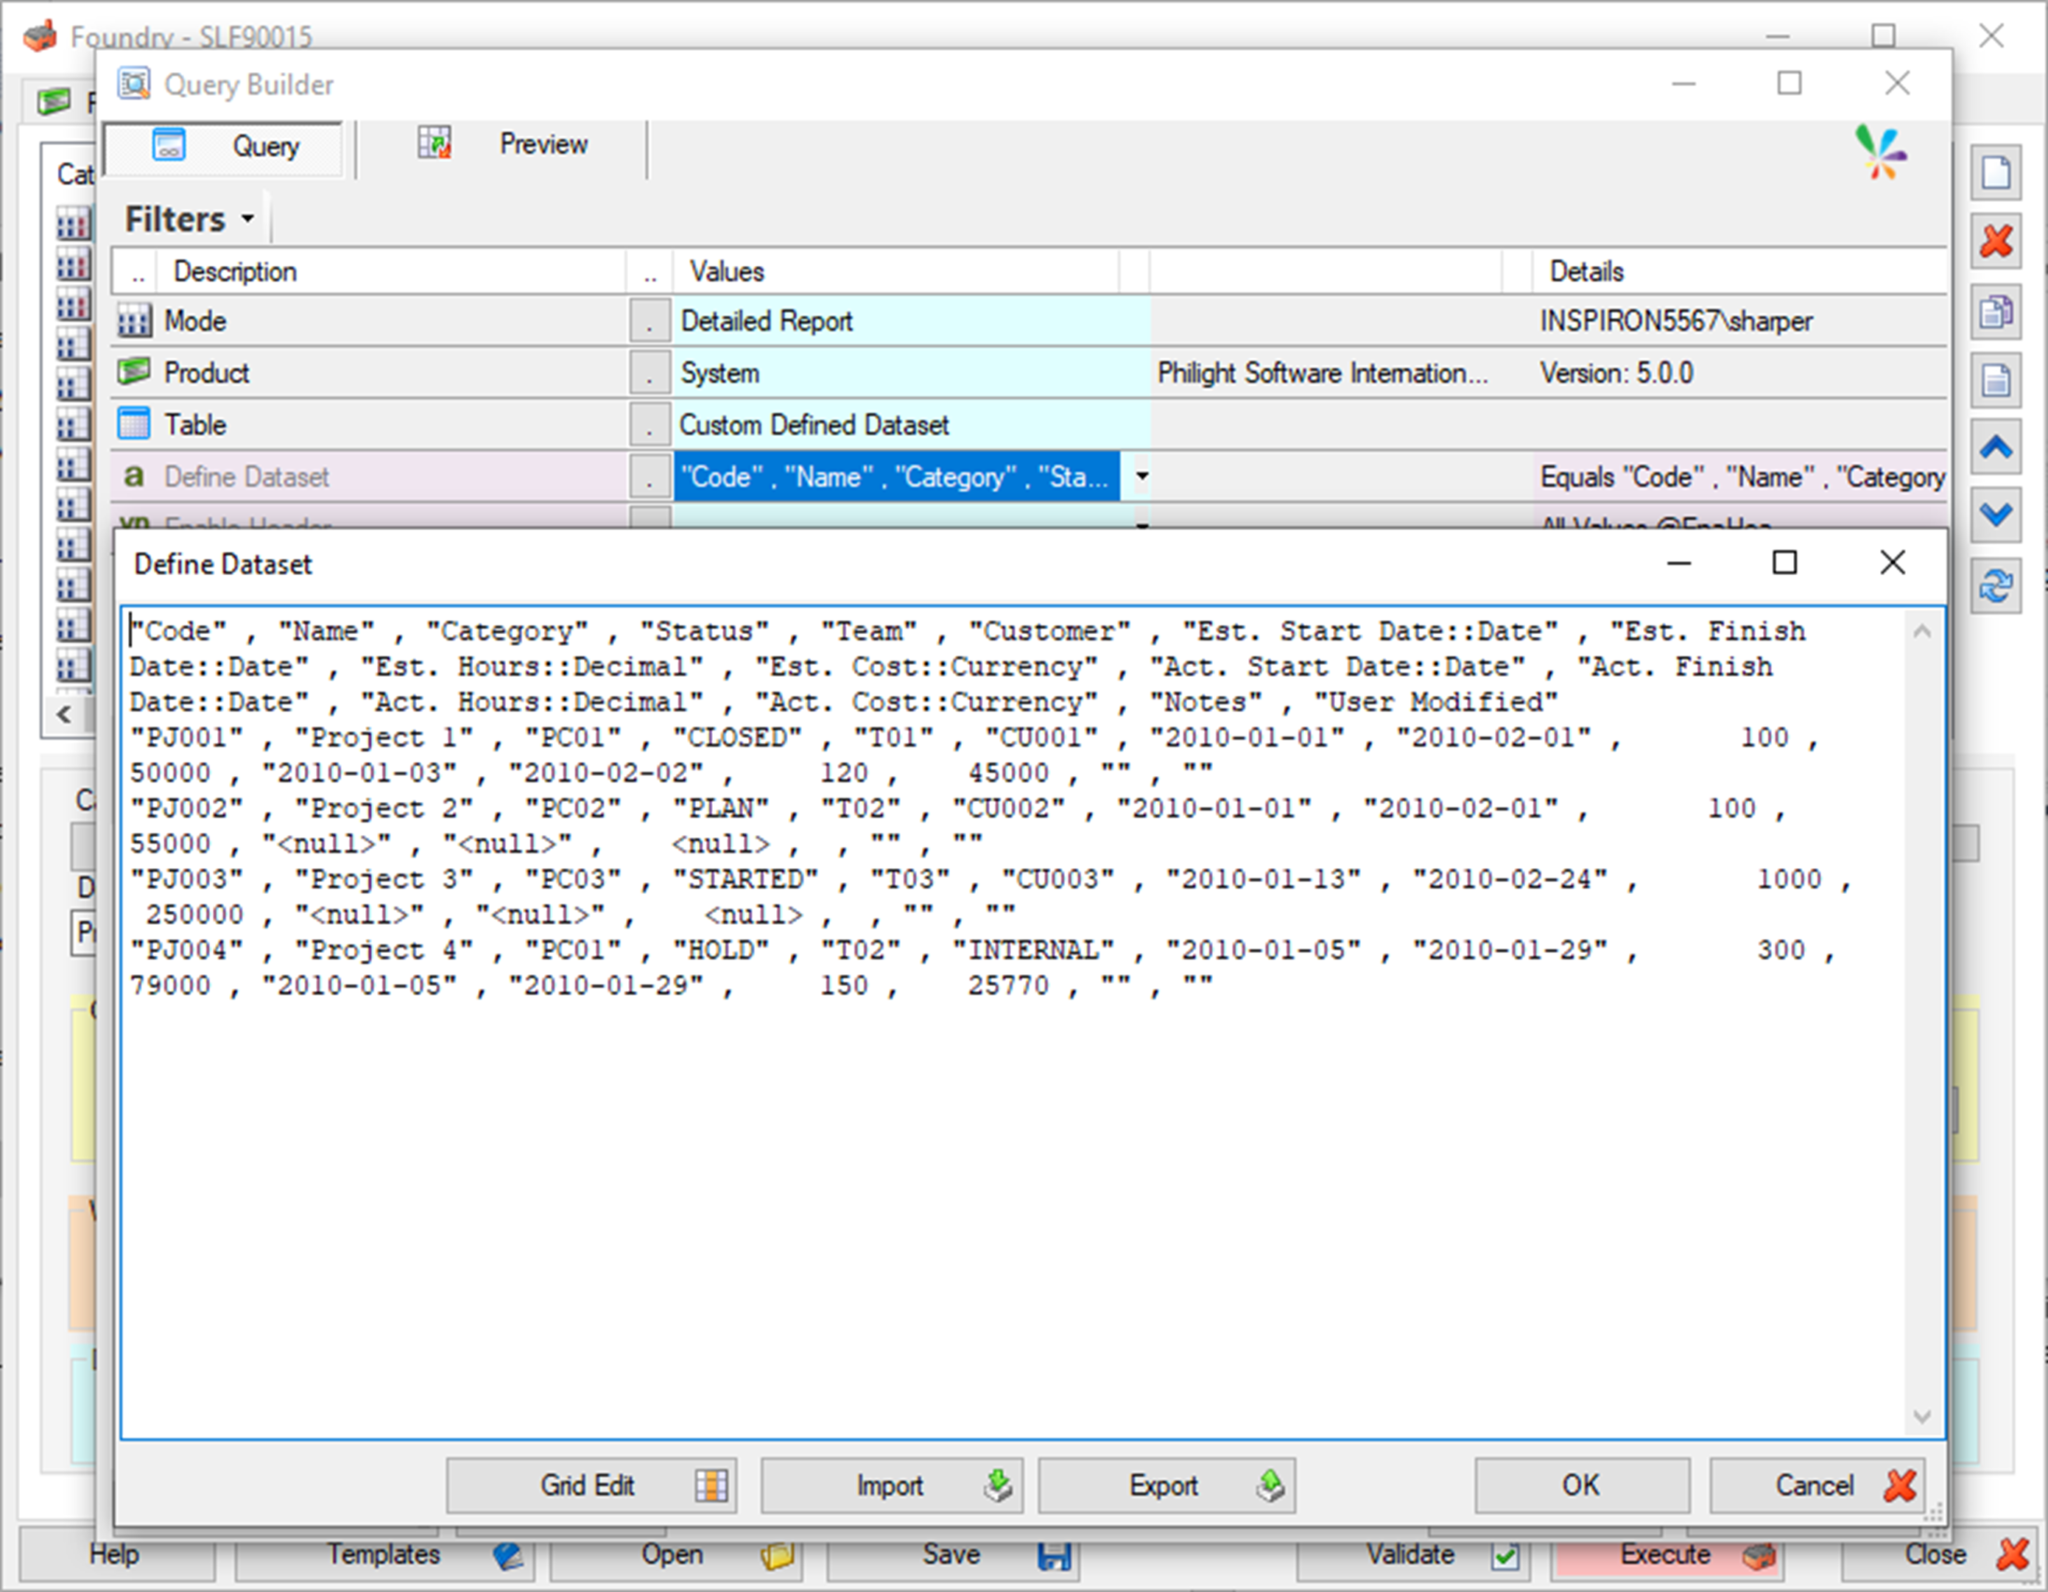Confirm the dataset with OK
The height and width of the screenshot is (1592, 2048).
point(1582,1485)
